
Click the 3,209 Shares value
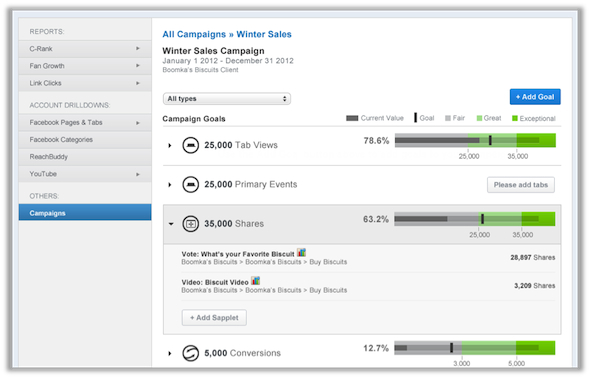click(x=535, y=286)
